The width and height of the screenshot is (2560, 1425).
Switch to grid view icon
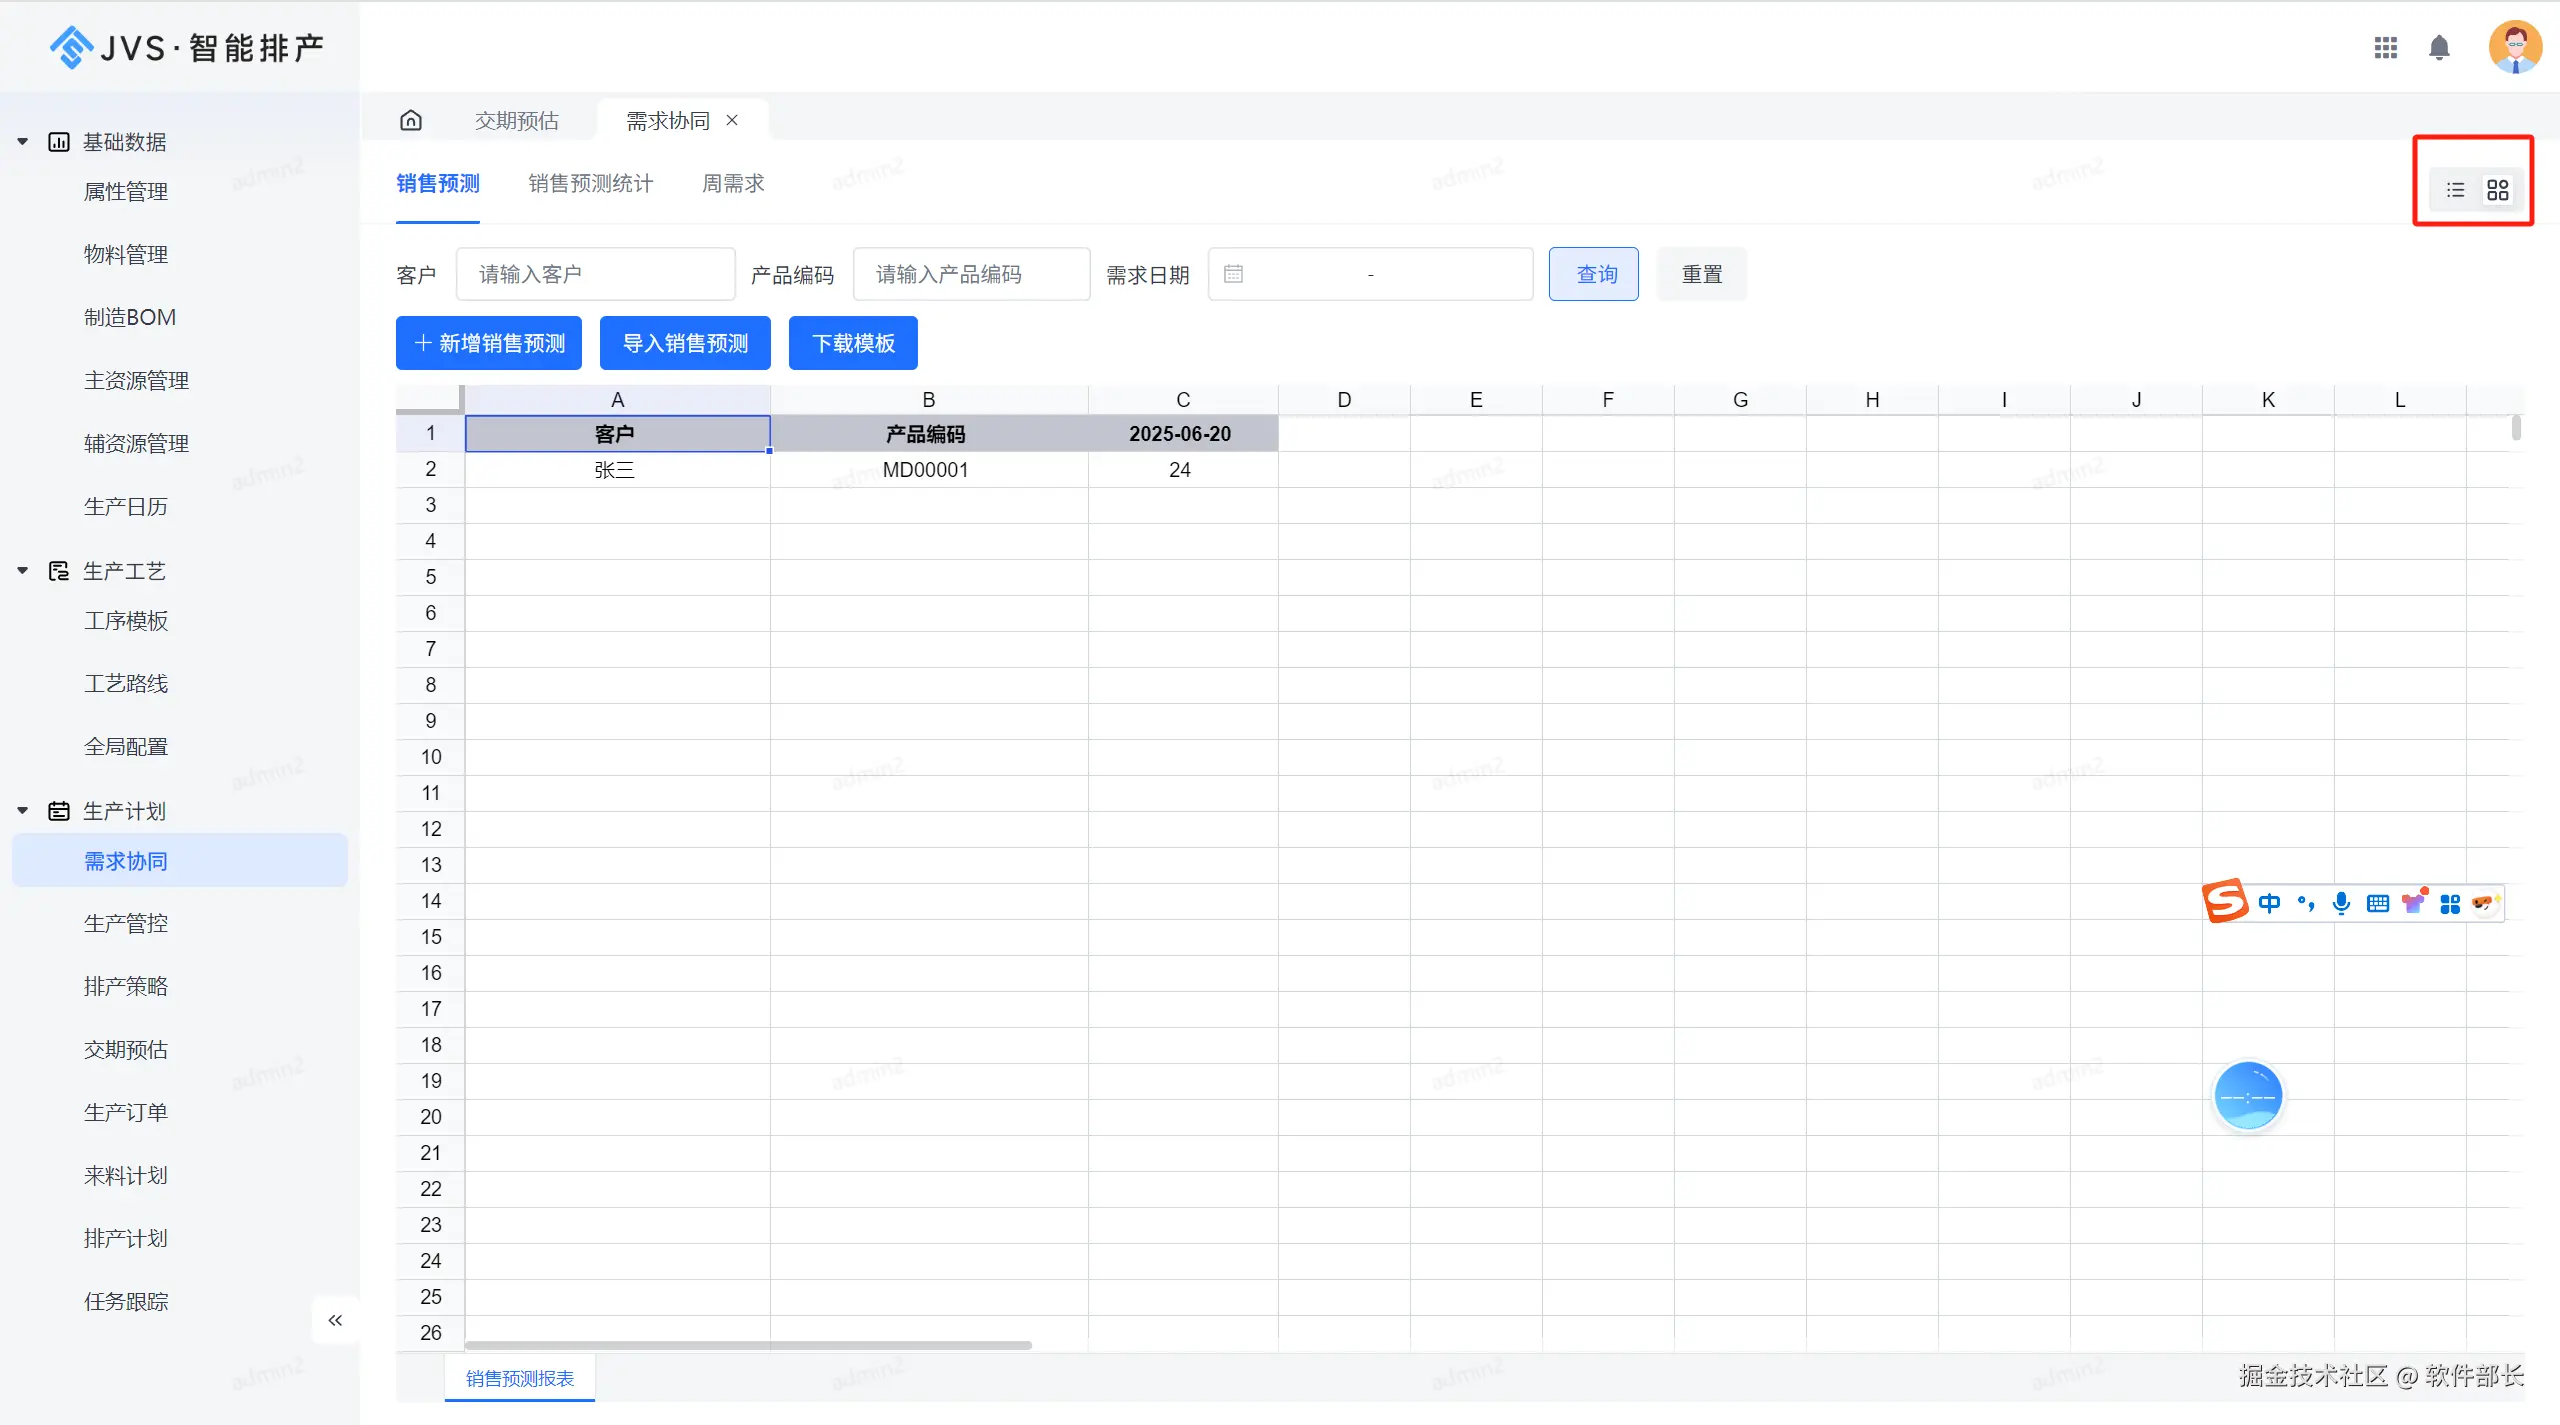(2497, 190)
